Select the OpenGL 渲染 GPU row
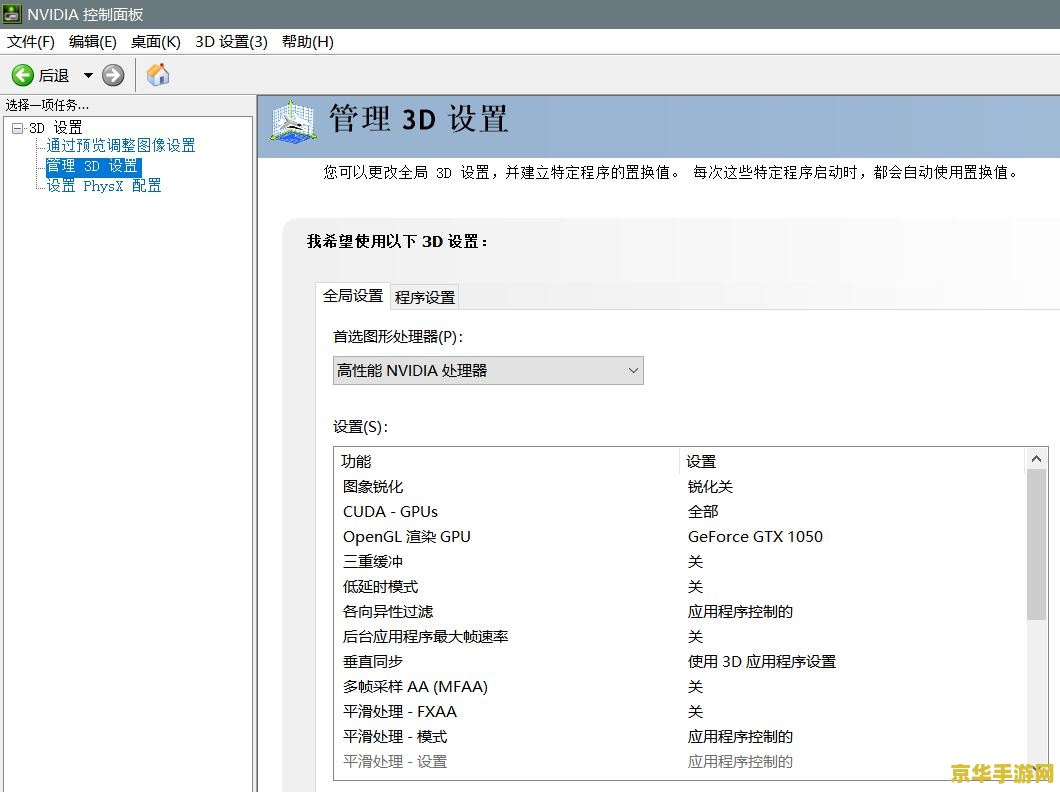Screen dimensions: 1060x792 coord(680,537)
